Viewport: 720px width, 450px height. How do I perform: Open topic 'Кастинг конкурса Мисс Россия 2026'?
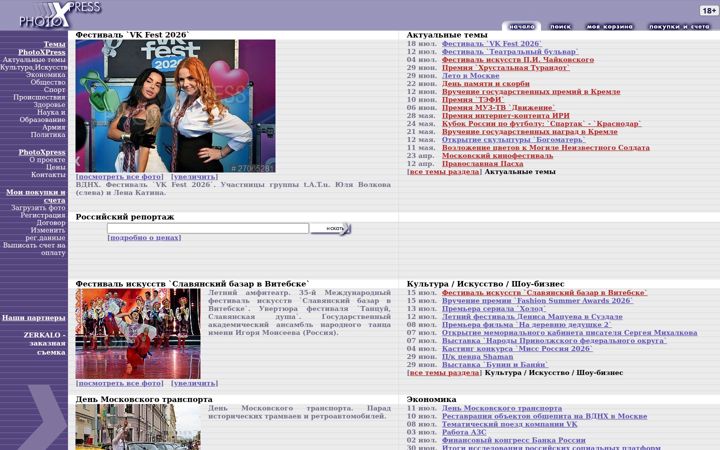(517, 349)
